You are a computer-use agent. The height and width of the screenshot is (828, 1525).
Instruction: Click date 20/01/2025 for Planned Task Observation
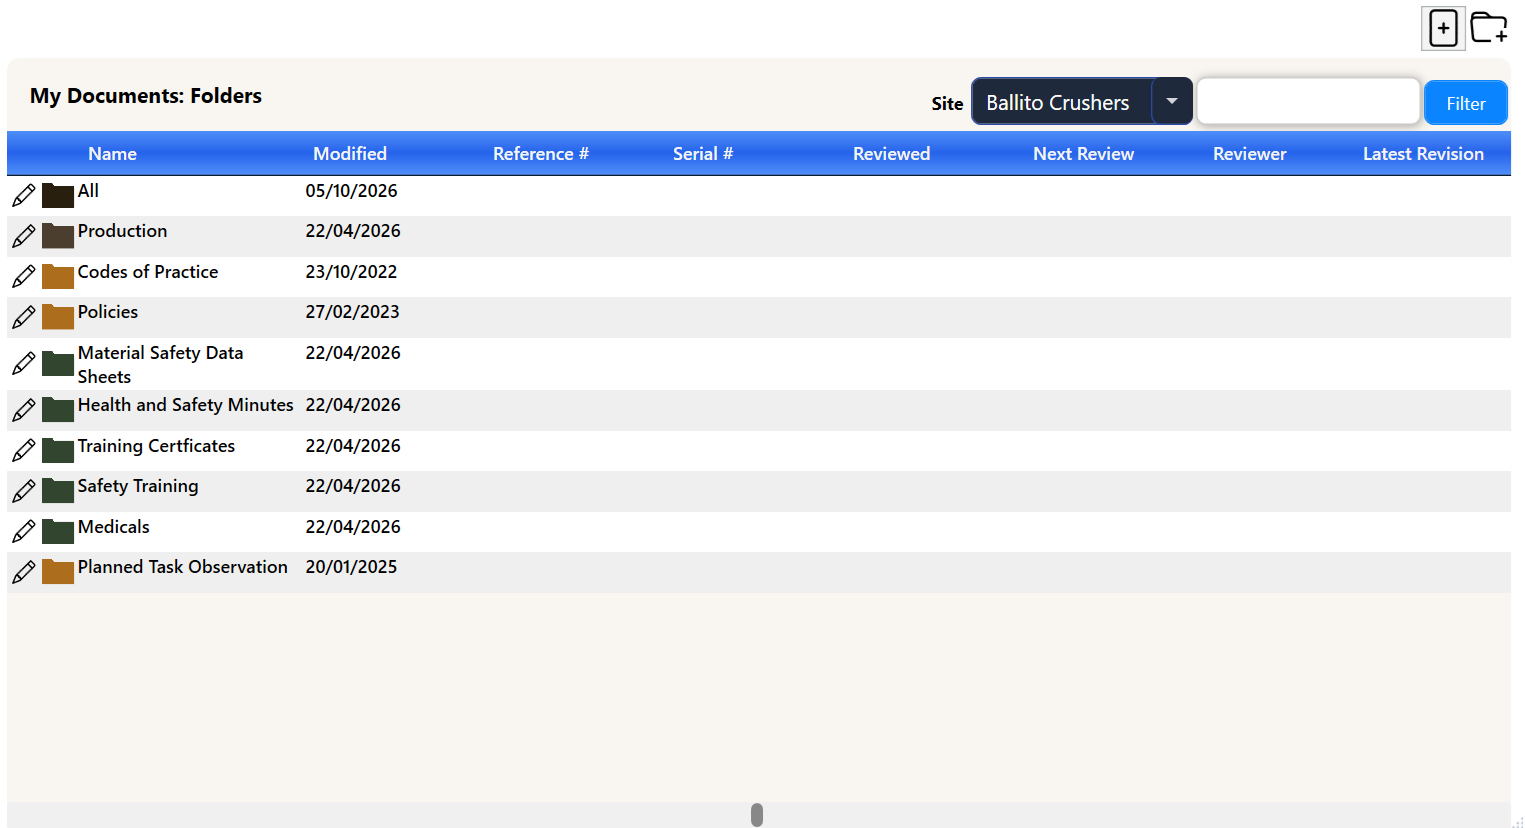pos(351,567)
